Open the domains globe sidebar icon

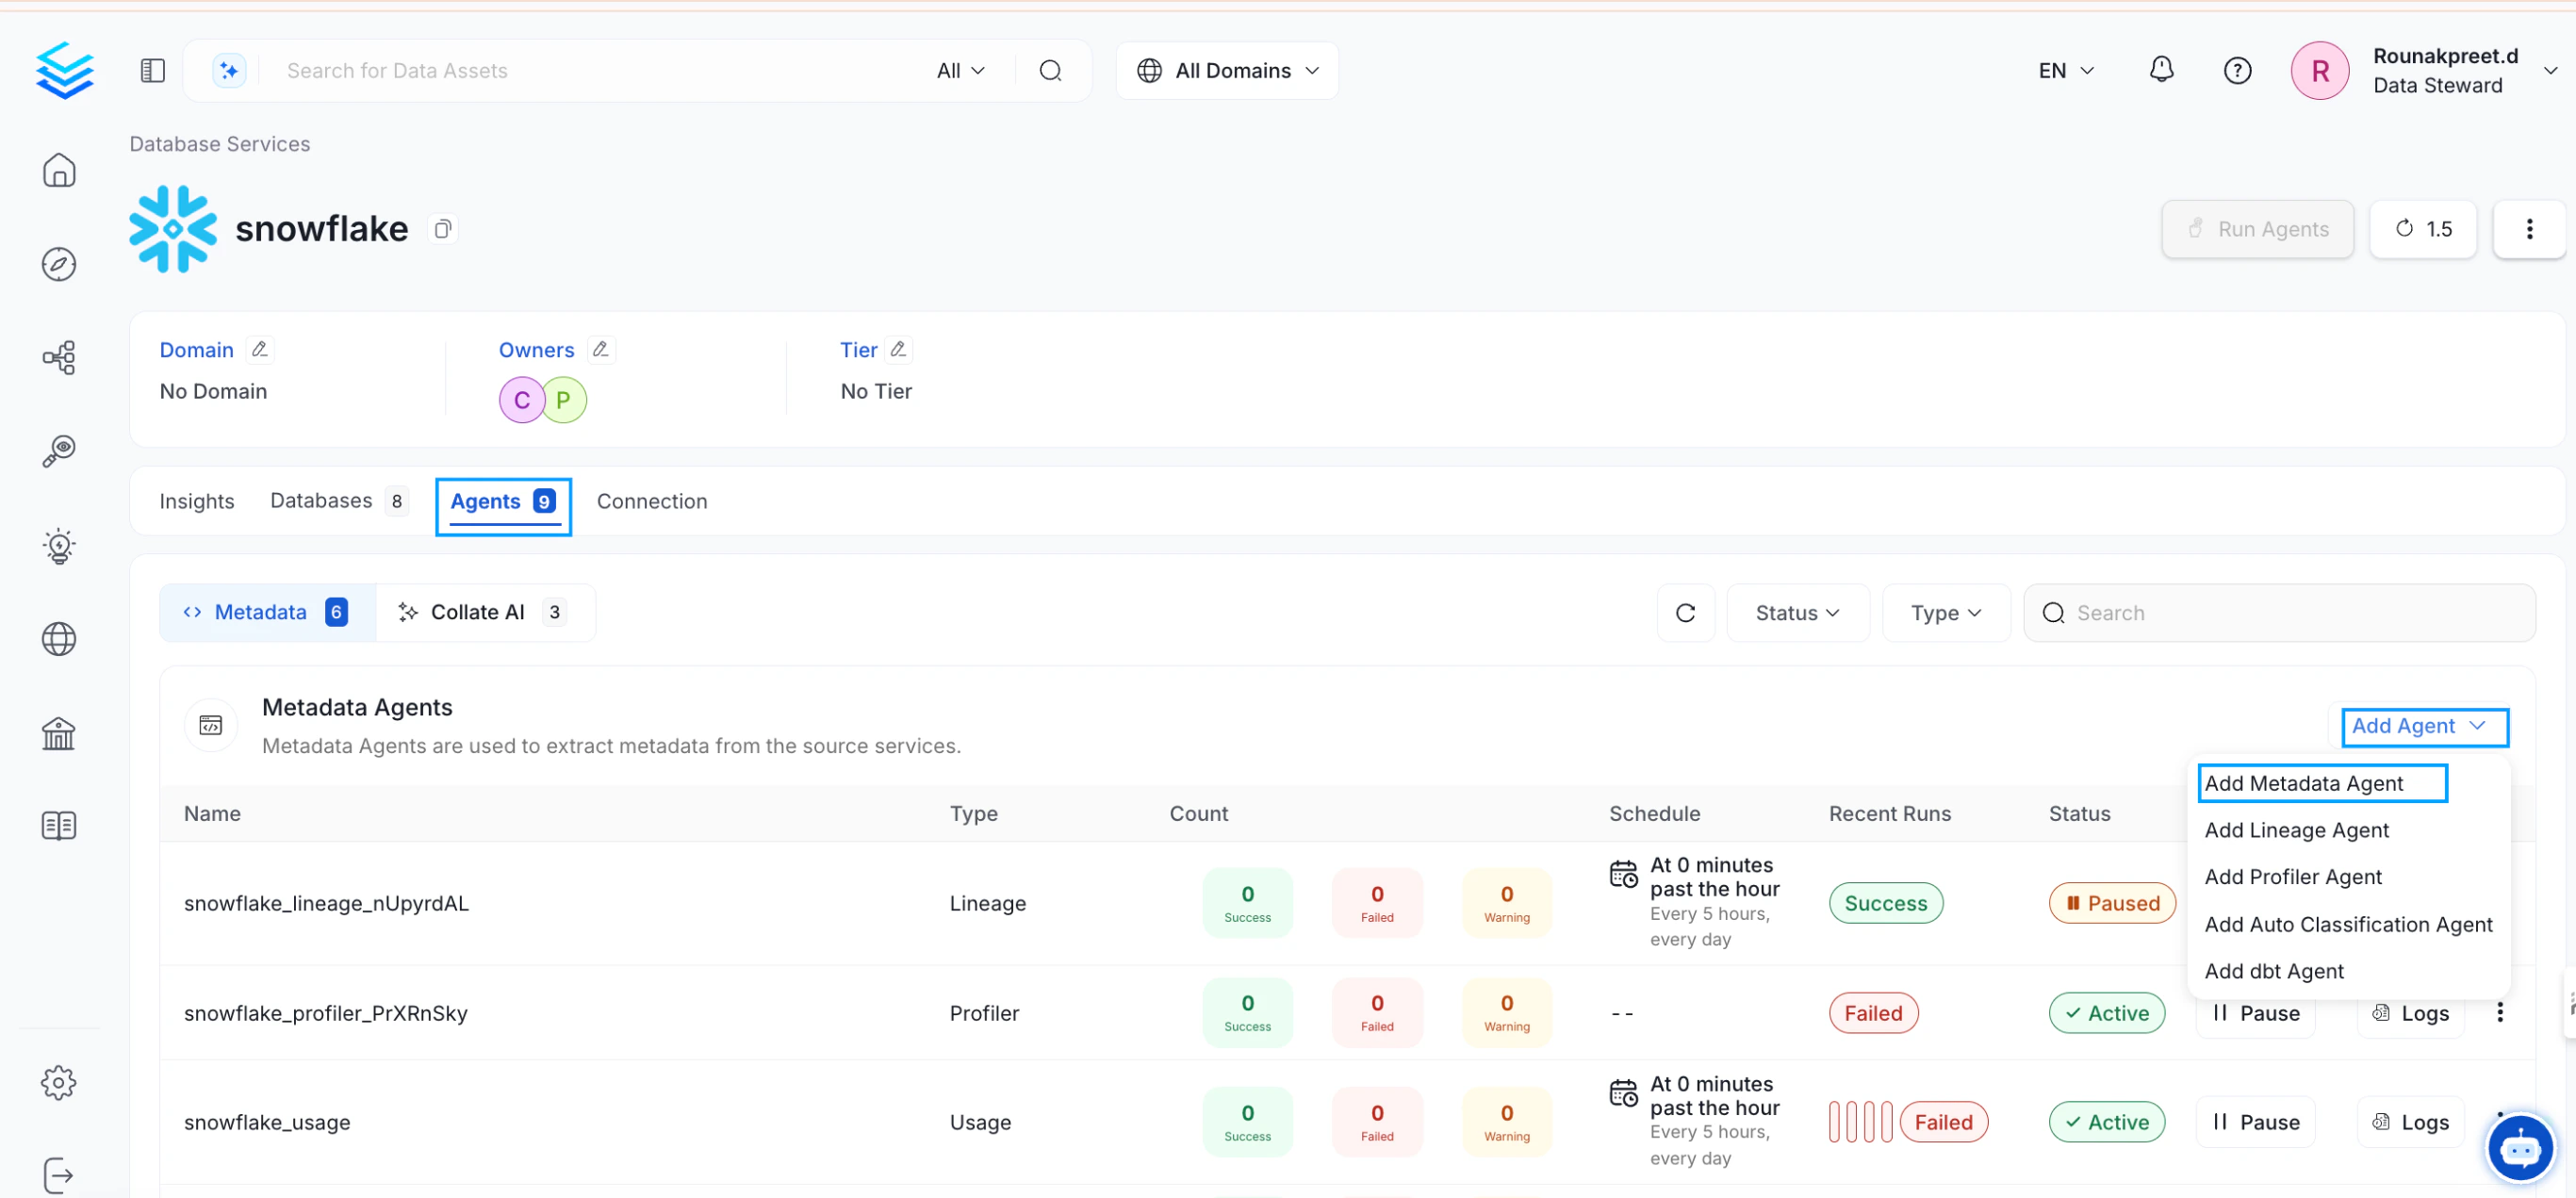click(59, 639)
